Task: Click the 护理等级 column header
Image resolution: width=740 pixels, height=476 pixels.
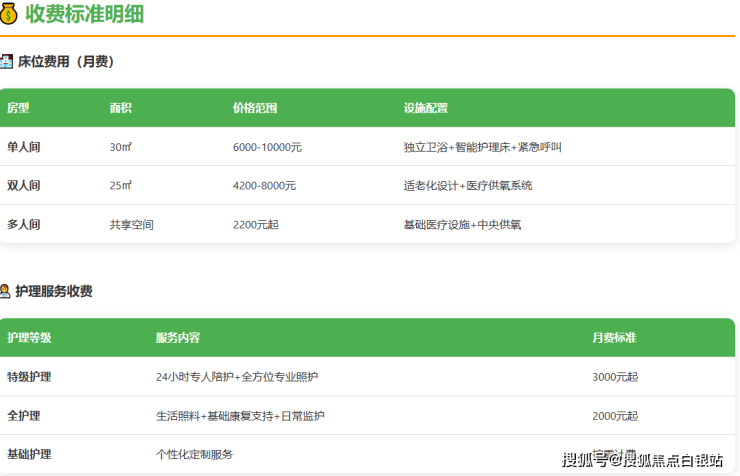Action: pos(29,338)
